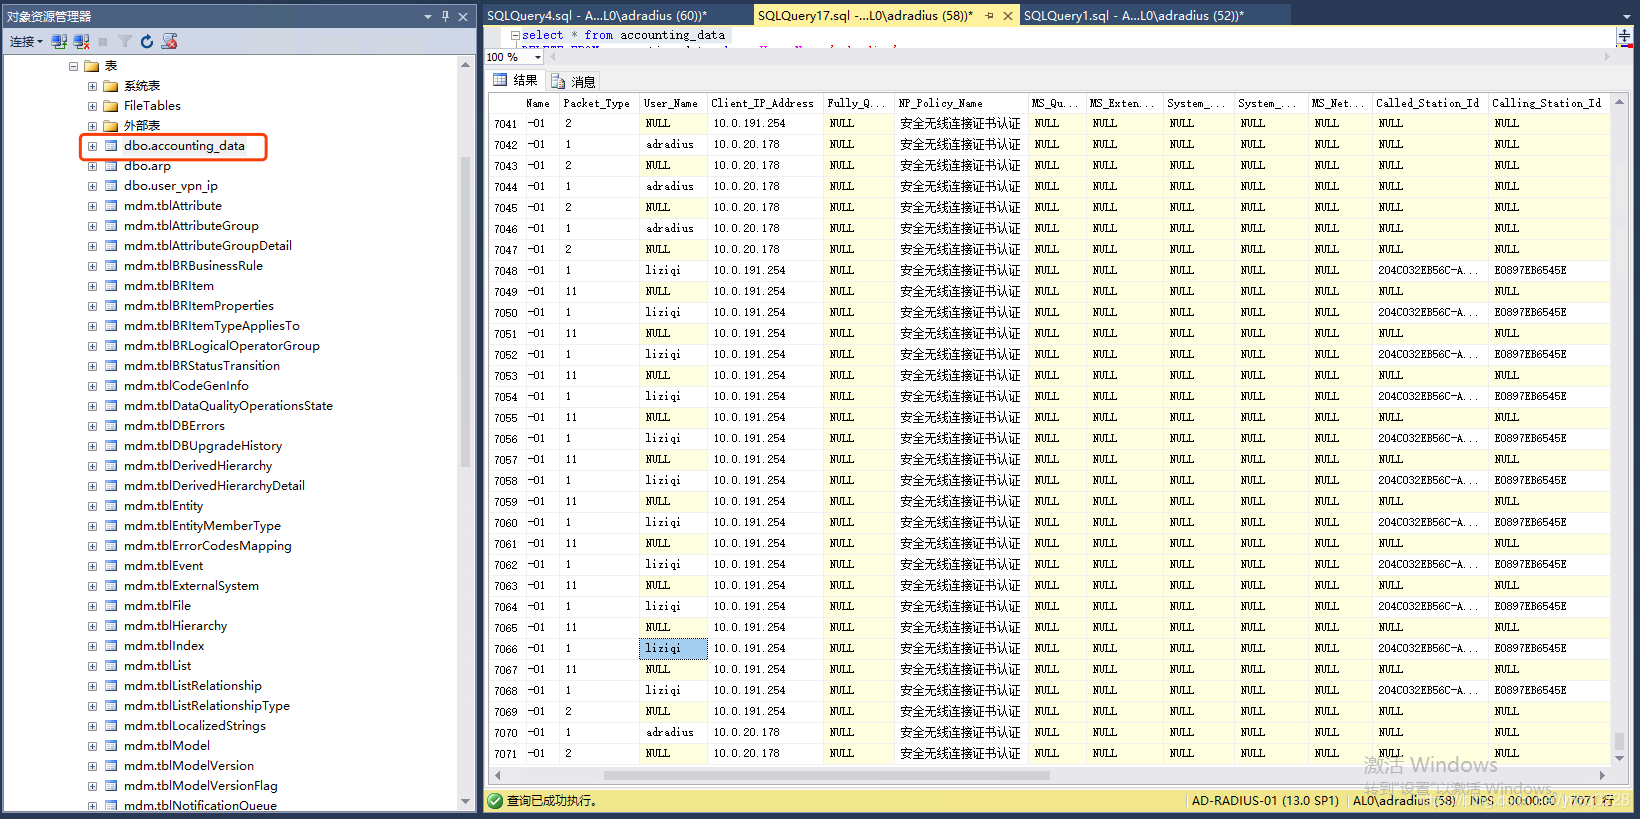Screen dimensions: 1640x819
Task: Click the adradius cell in row 7042
Action: click(673, 145)
